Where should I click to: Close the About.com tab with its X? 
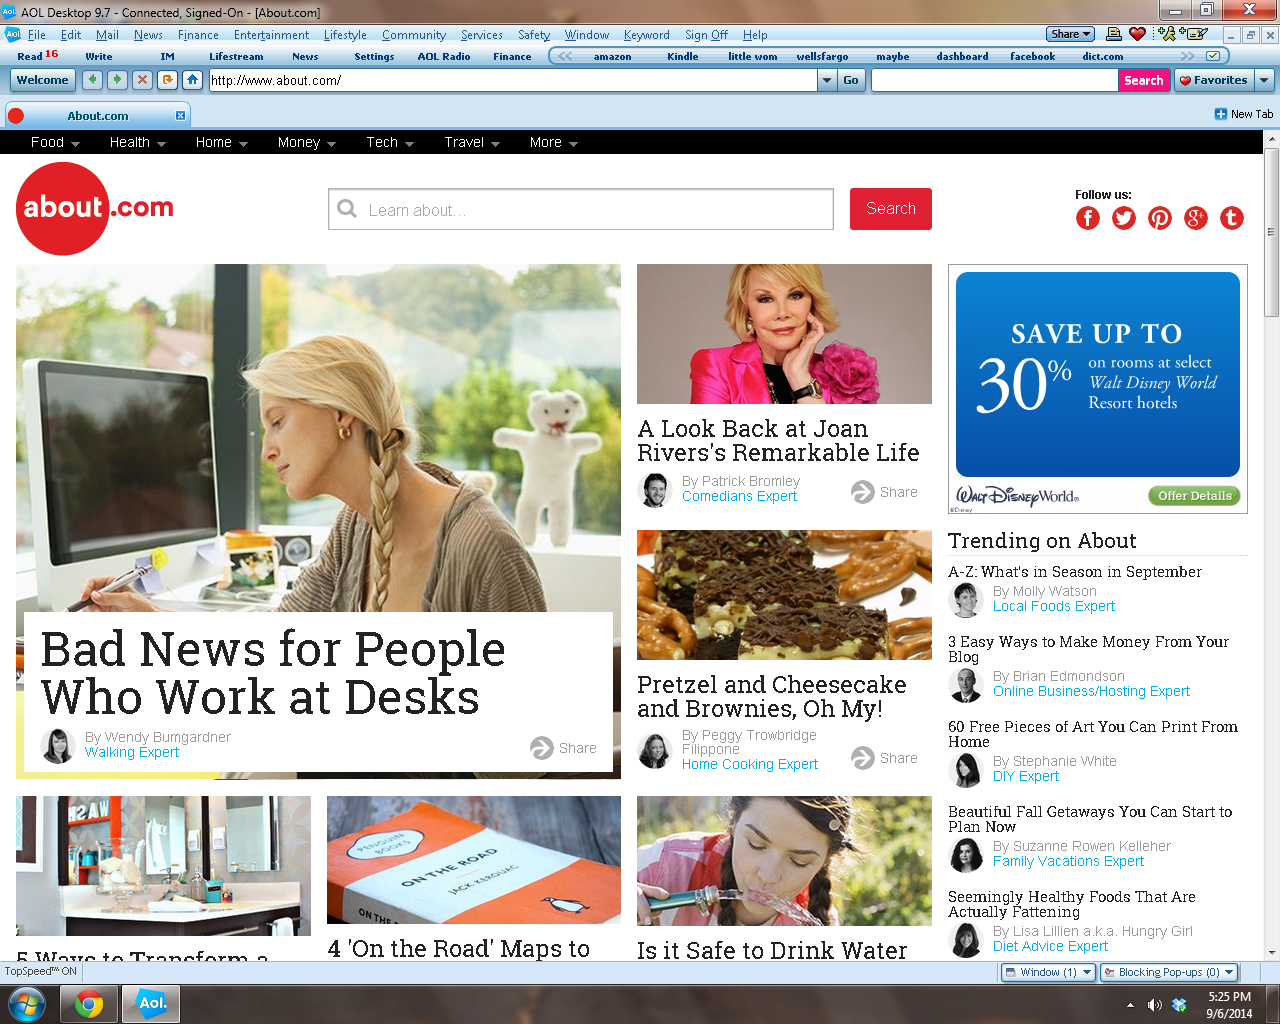point(180,116)
